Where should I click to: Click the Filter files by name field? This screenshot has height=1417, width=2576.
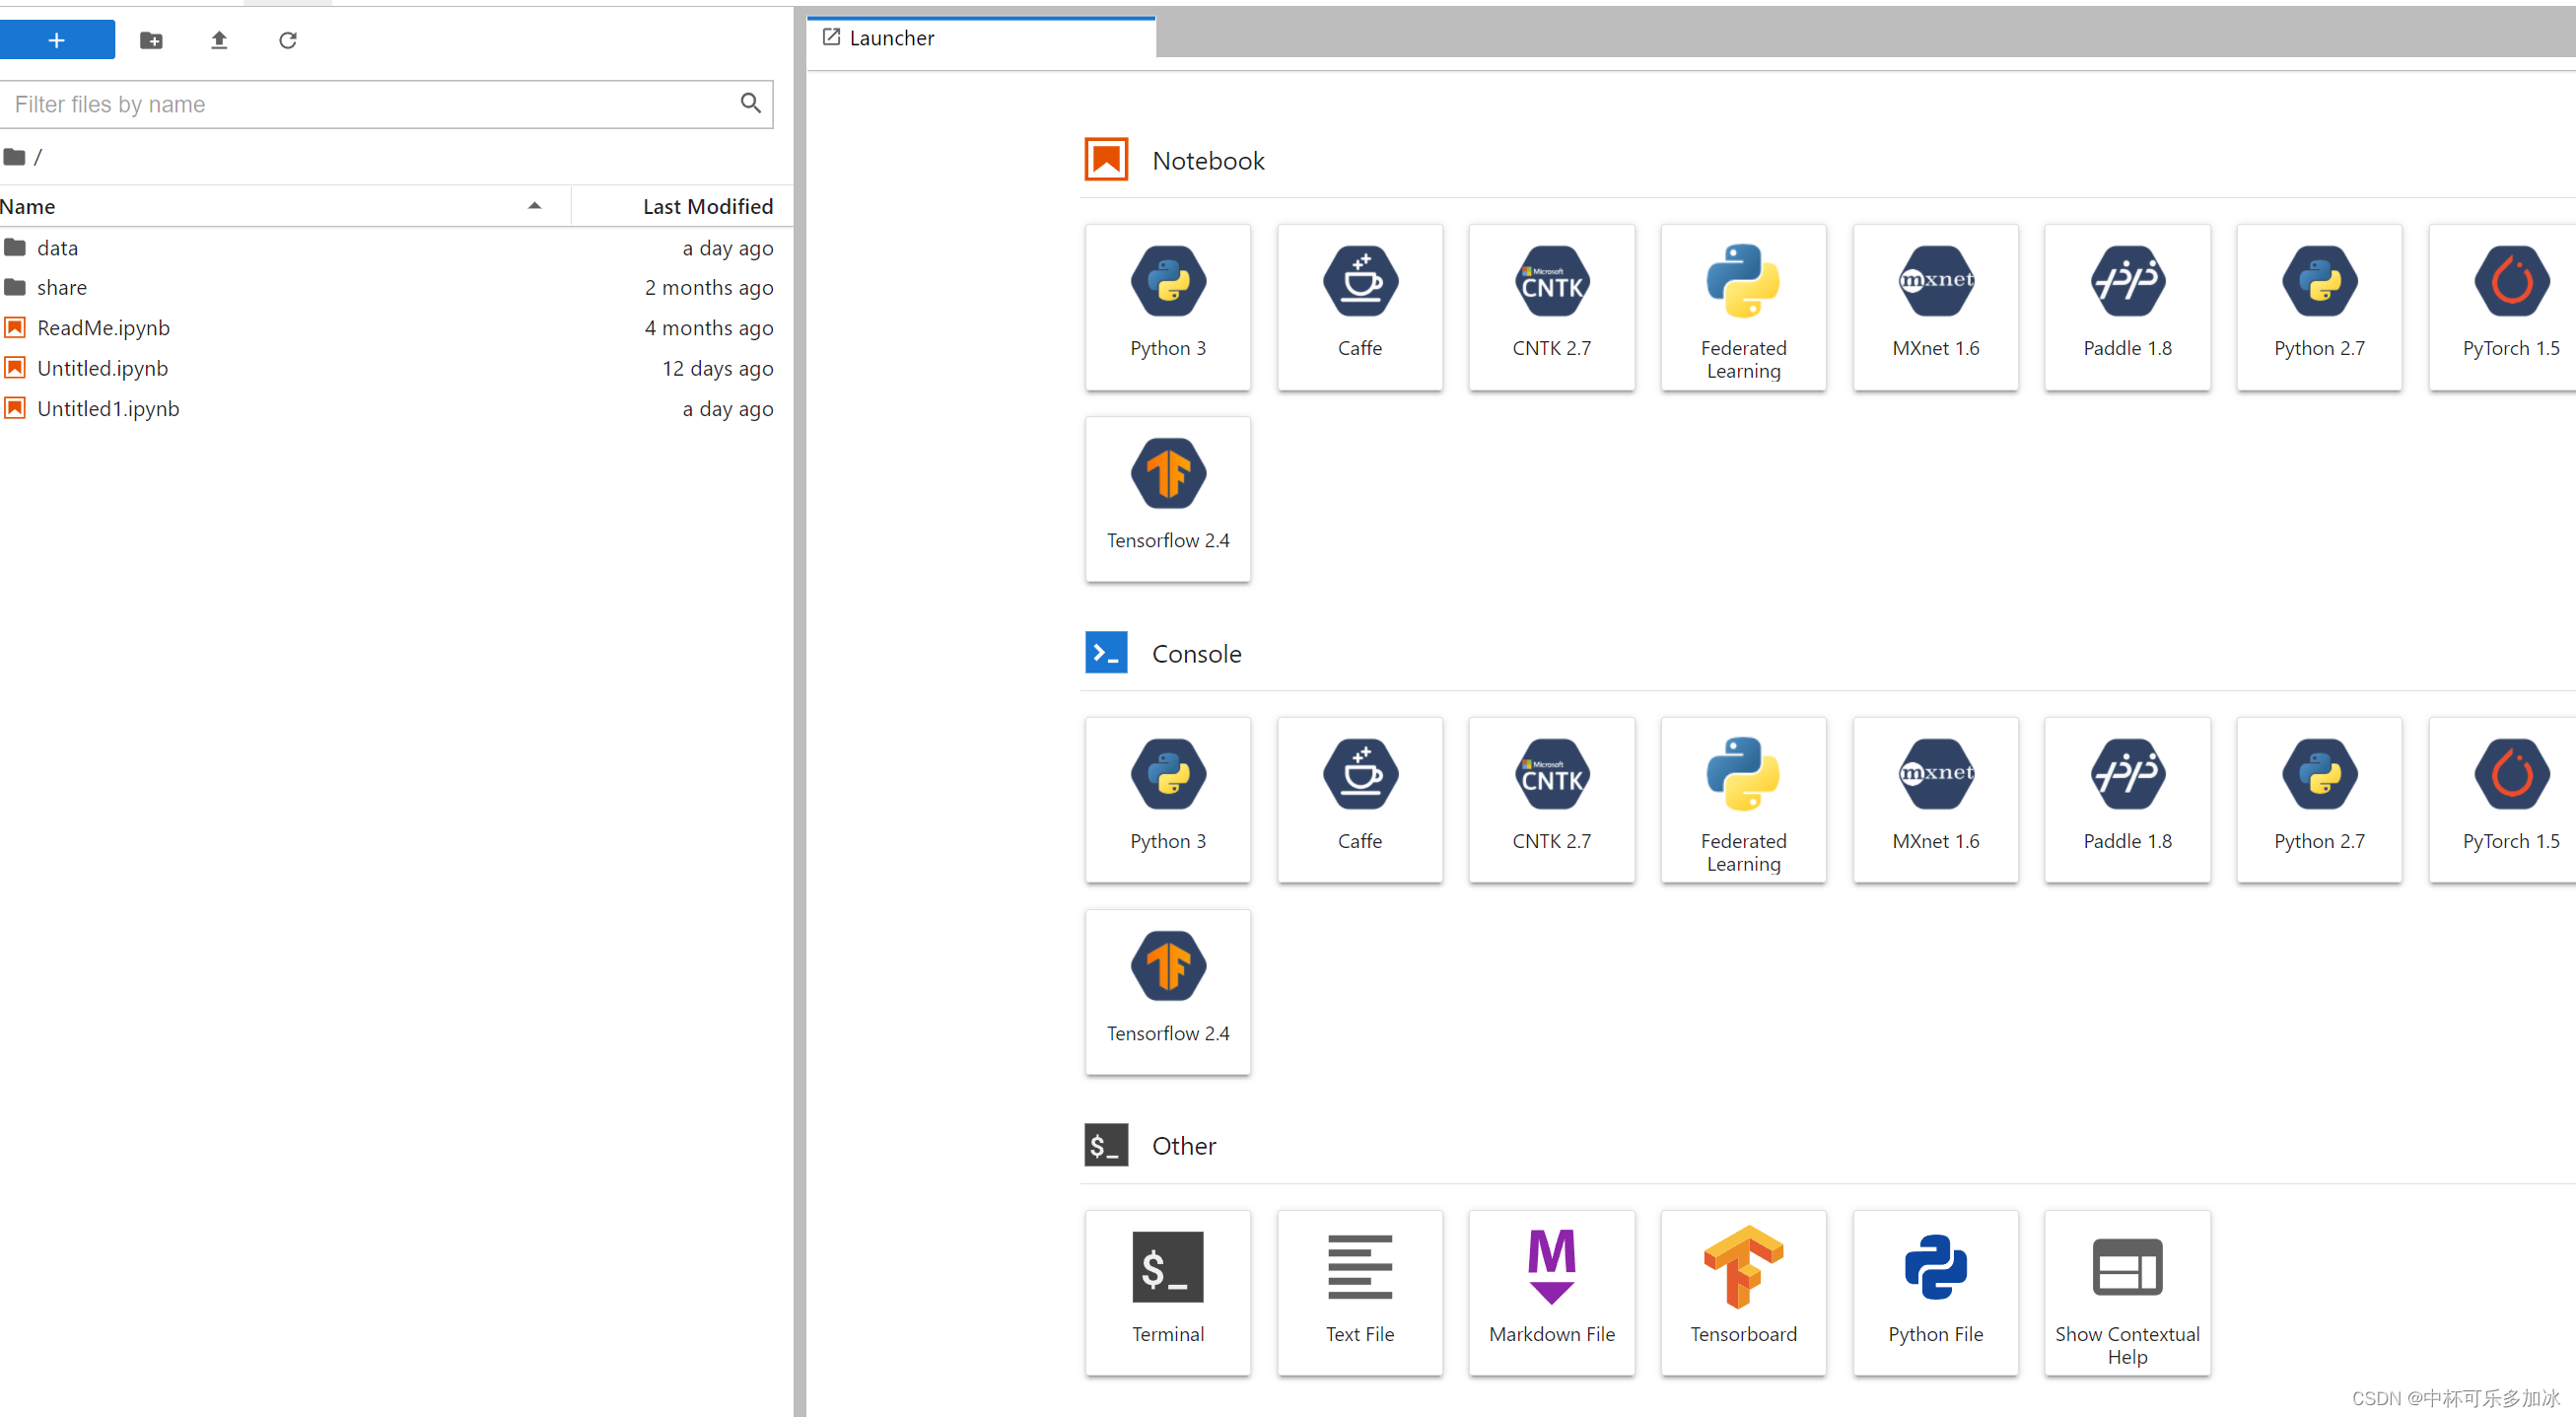pos(370,104)
